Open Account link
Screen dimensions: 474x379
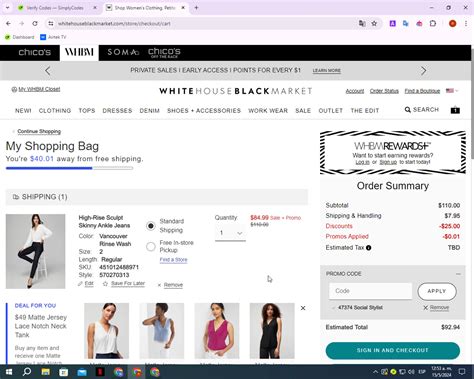coord(355,91)
